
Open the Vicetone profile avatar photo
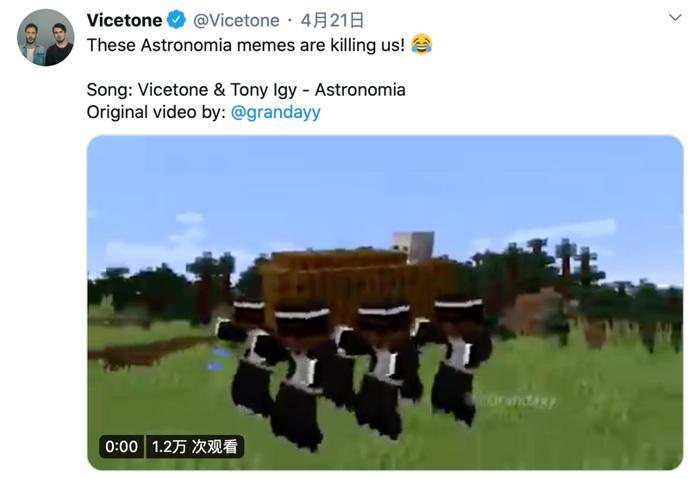46,37
